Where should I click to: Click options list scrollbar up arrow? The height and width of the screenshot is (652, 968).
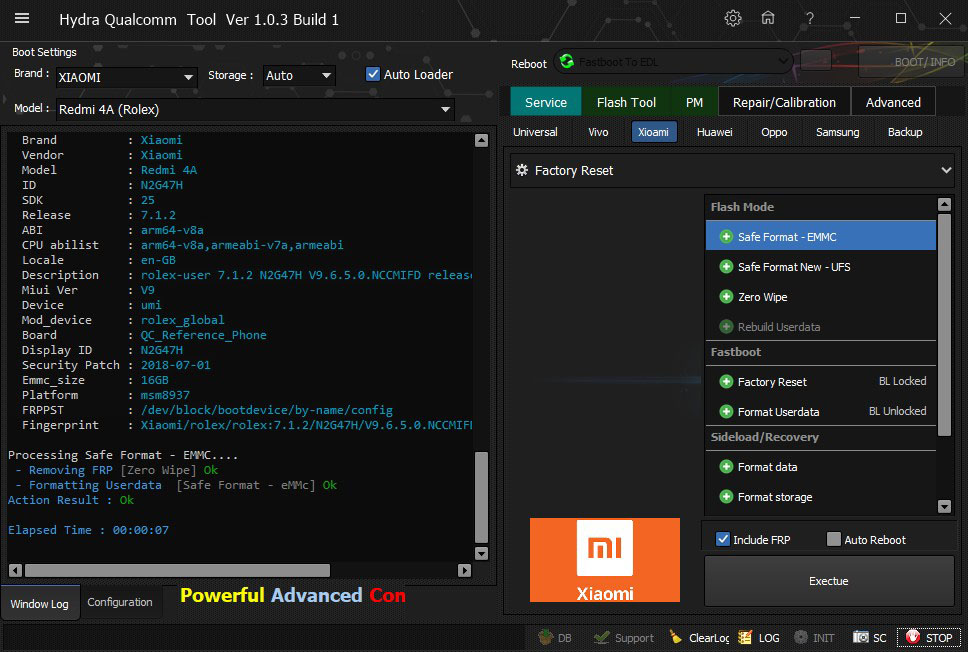click(944, 204)
